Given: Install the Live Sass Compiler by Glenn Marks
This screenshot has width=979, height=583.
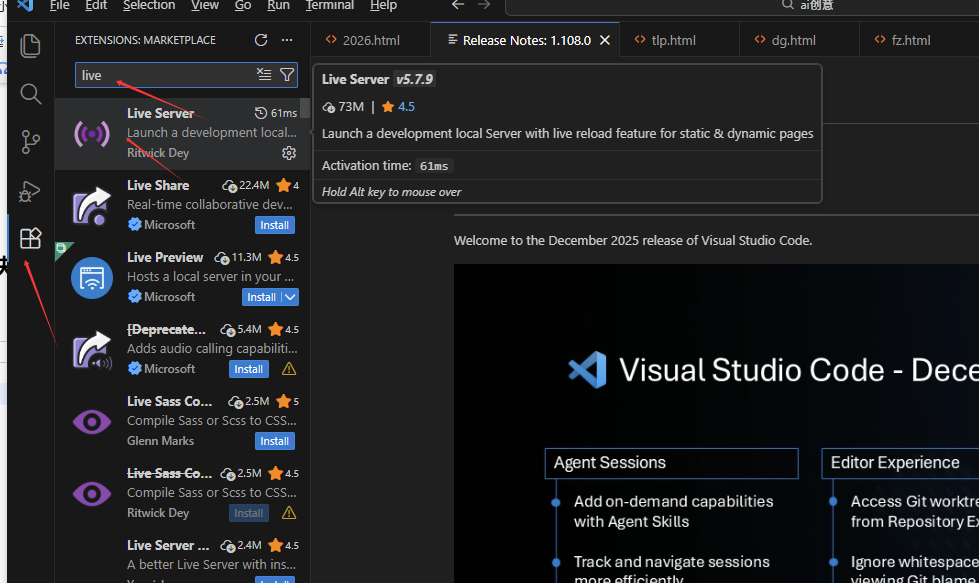Looking at the screenshot, I should pyautogui.click(x=275, y=441).
